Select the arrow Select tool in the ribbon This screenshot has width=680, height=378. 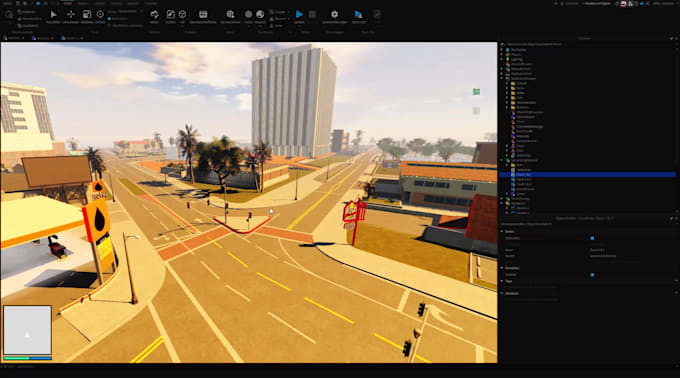[53, 14]
